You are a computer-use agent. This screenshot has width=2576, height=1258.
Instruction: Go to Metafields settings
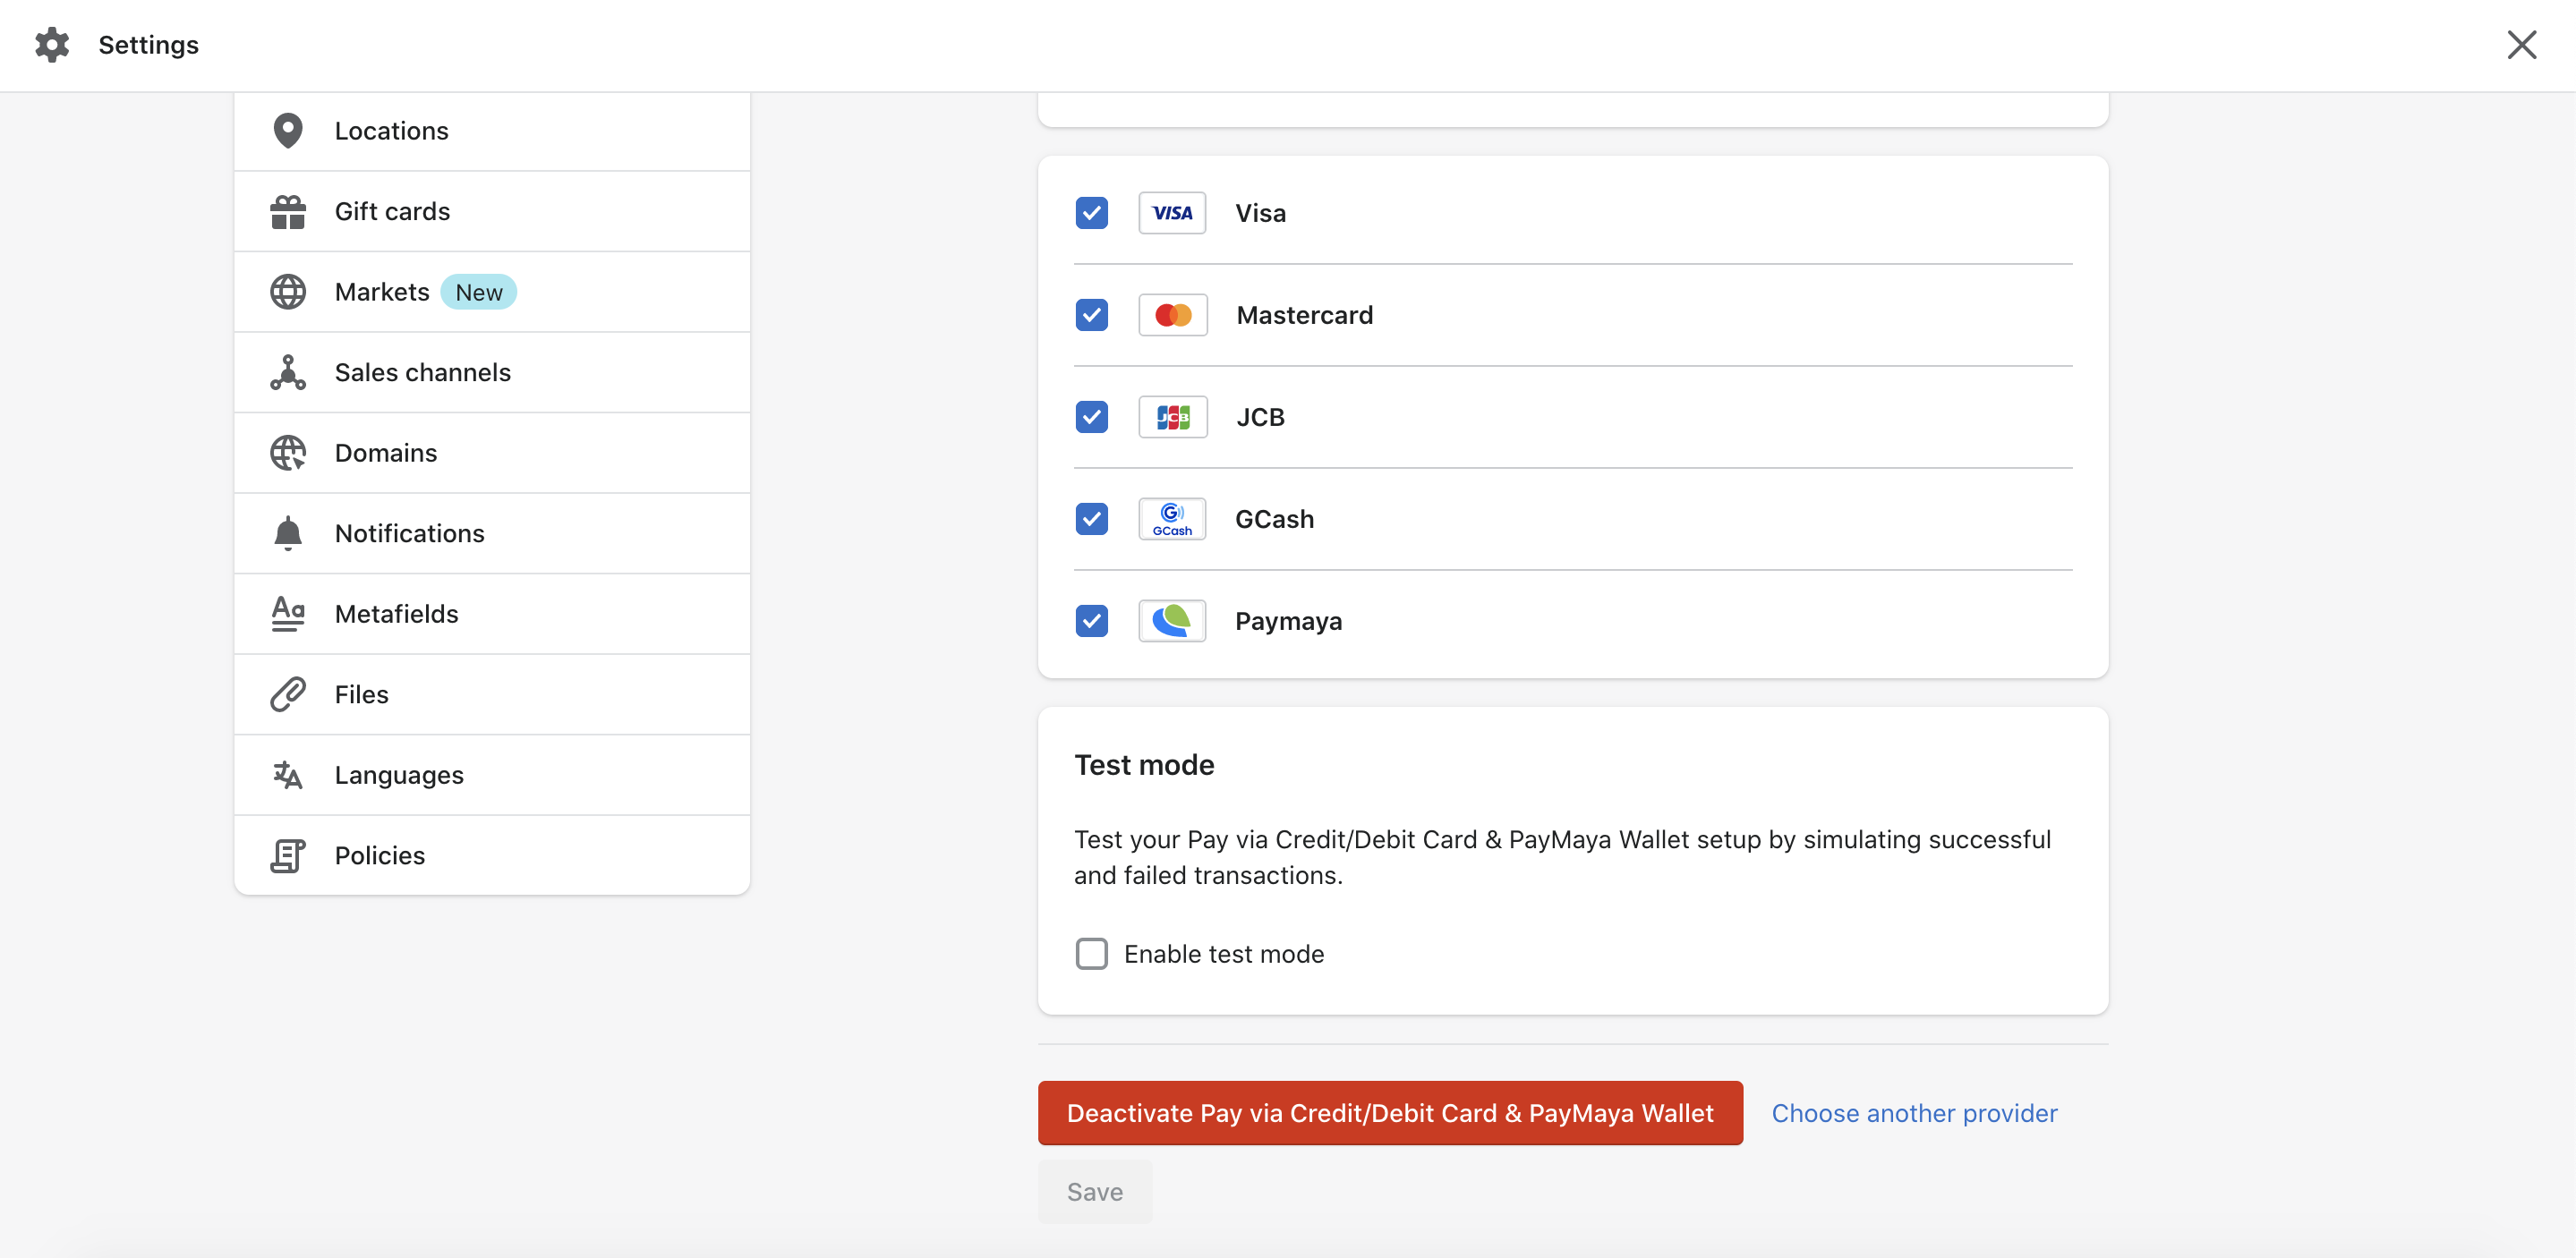click(396, 614)
